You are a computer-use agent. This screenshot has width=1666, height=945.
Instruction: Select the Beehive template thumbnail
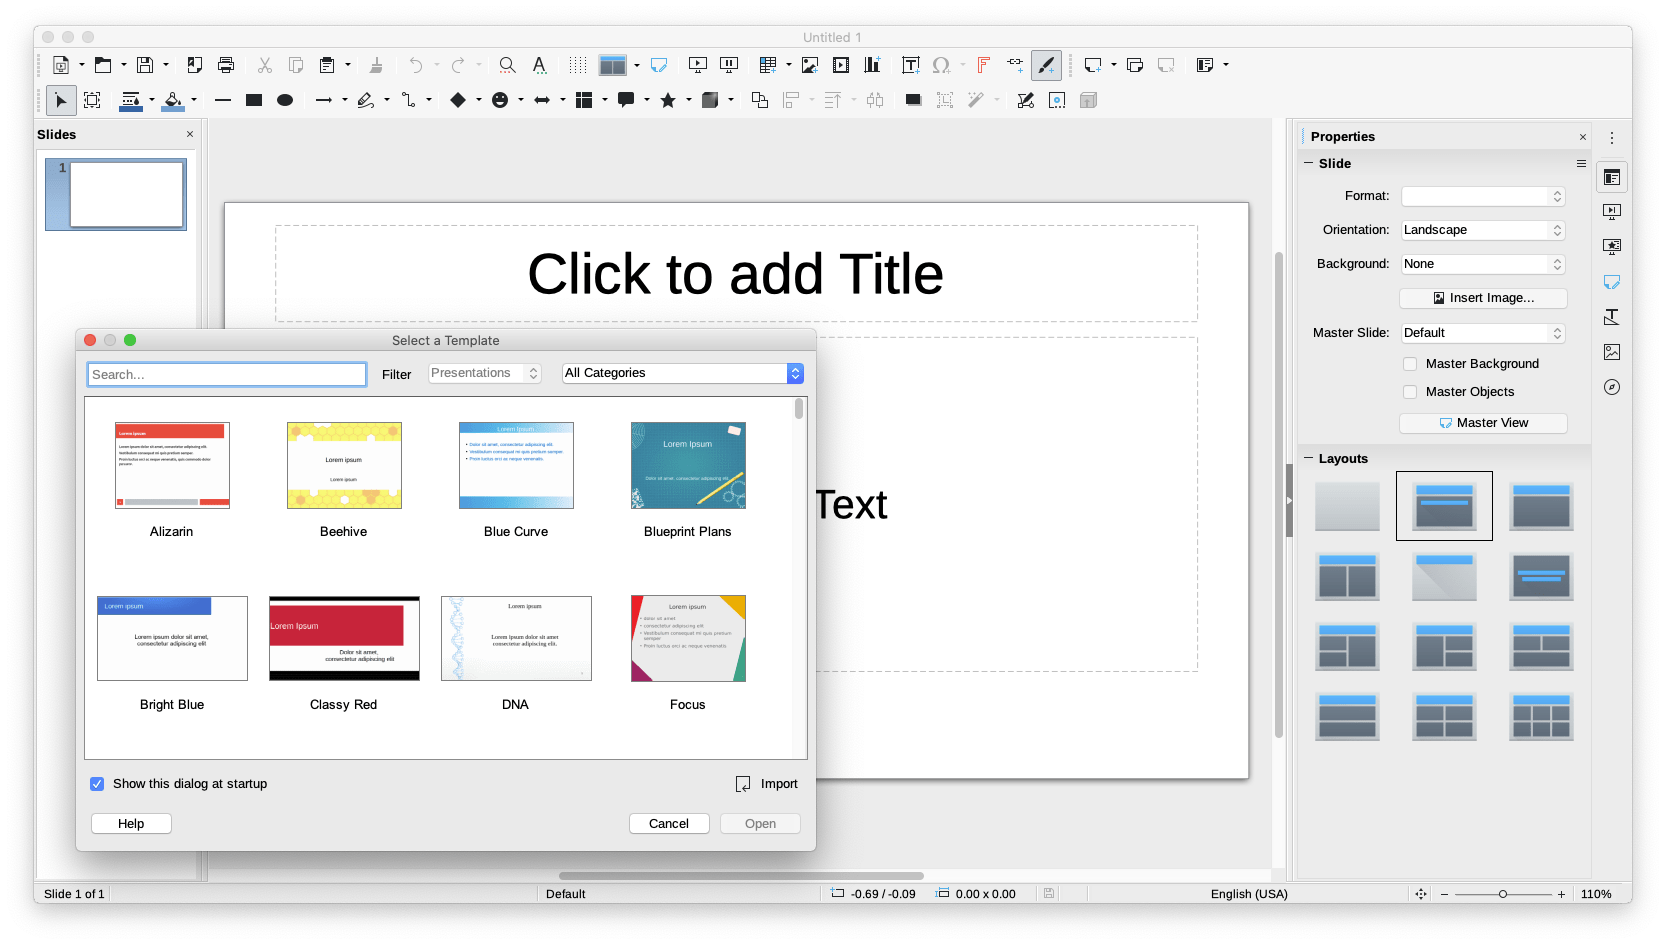click(x=344, y=465)
